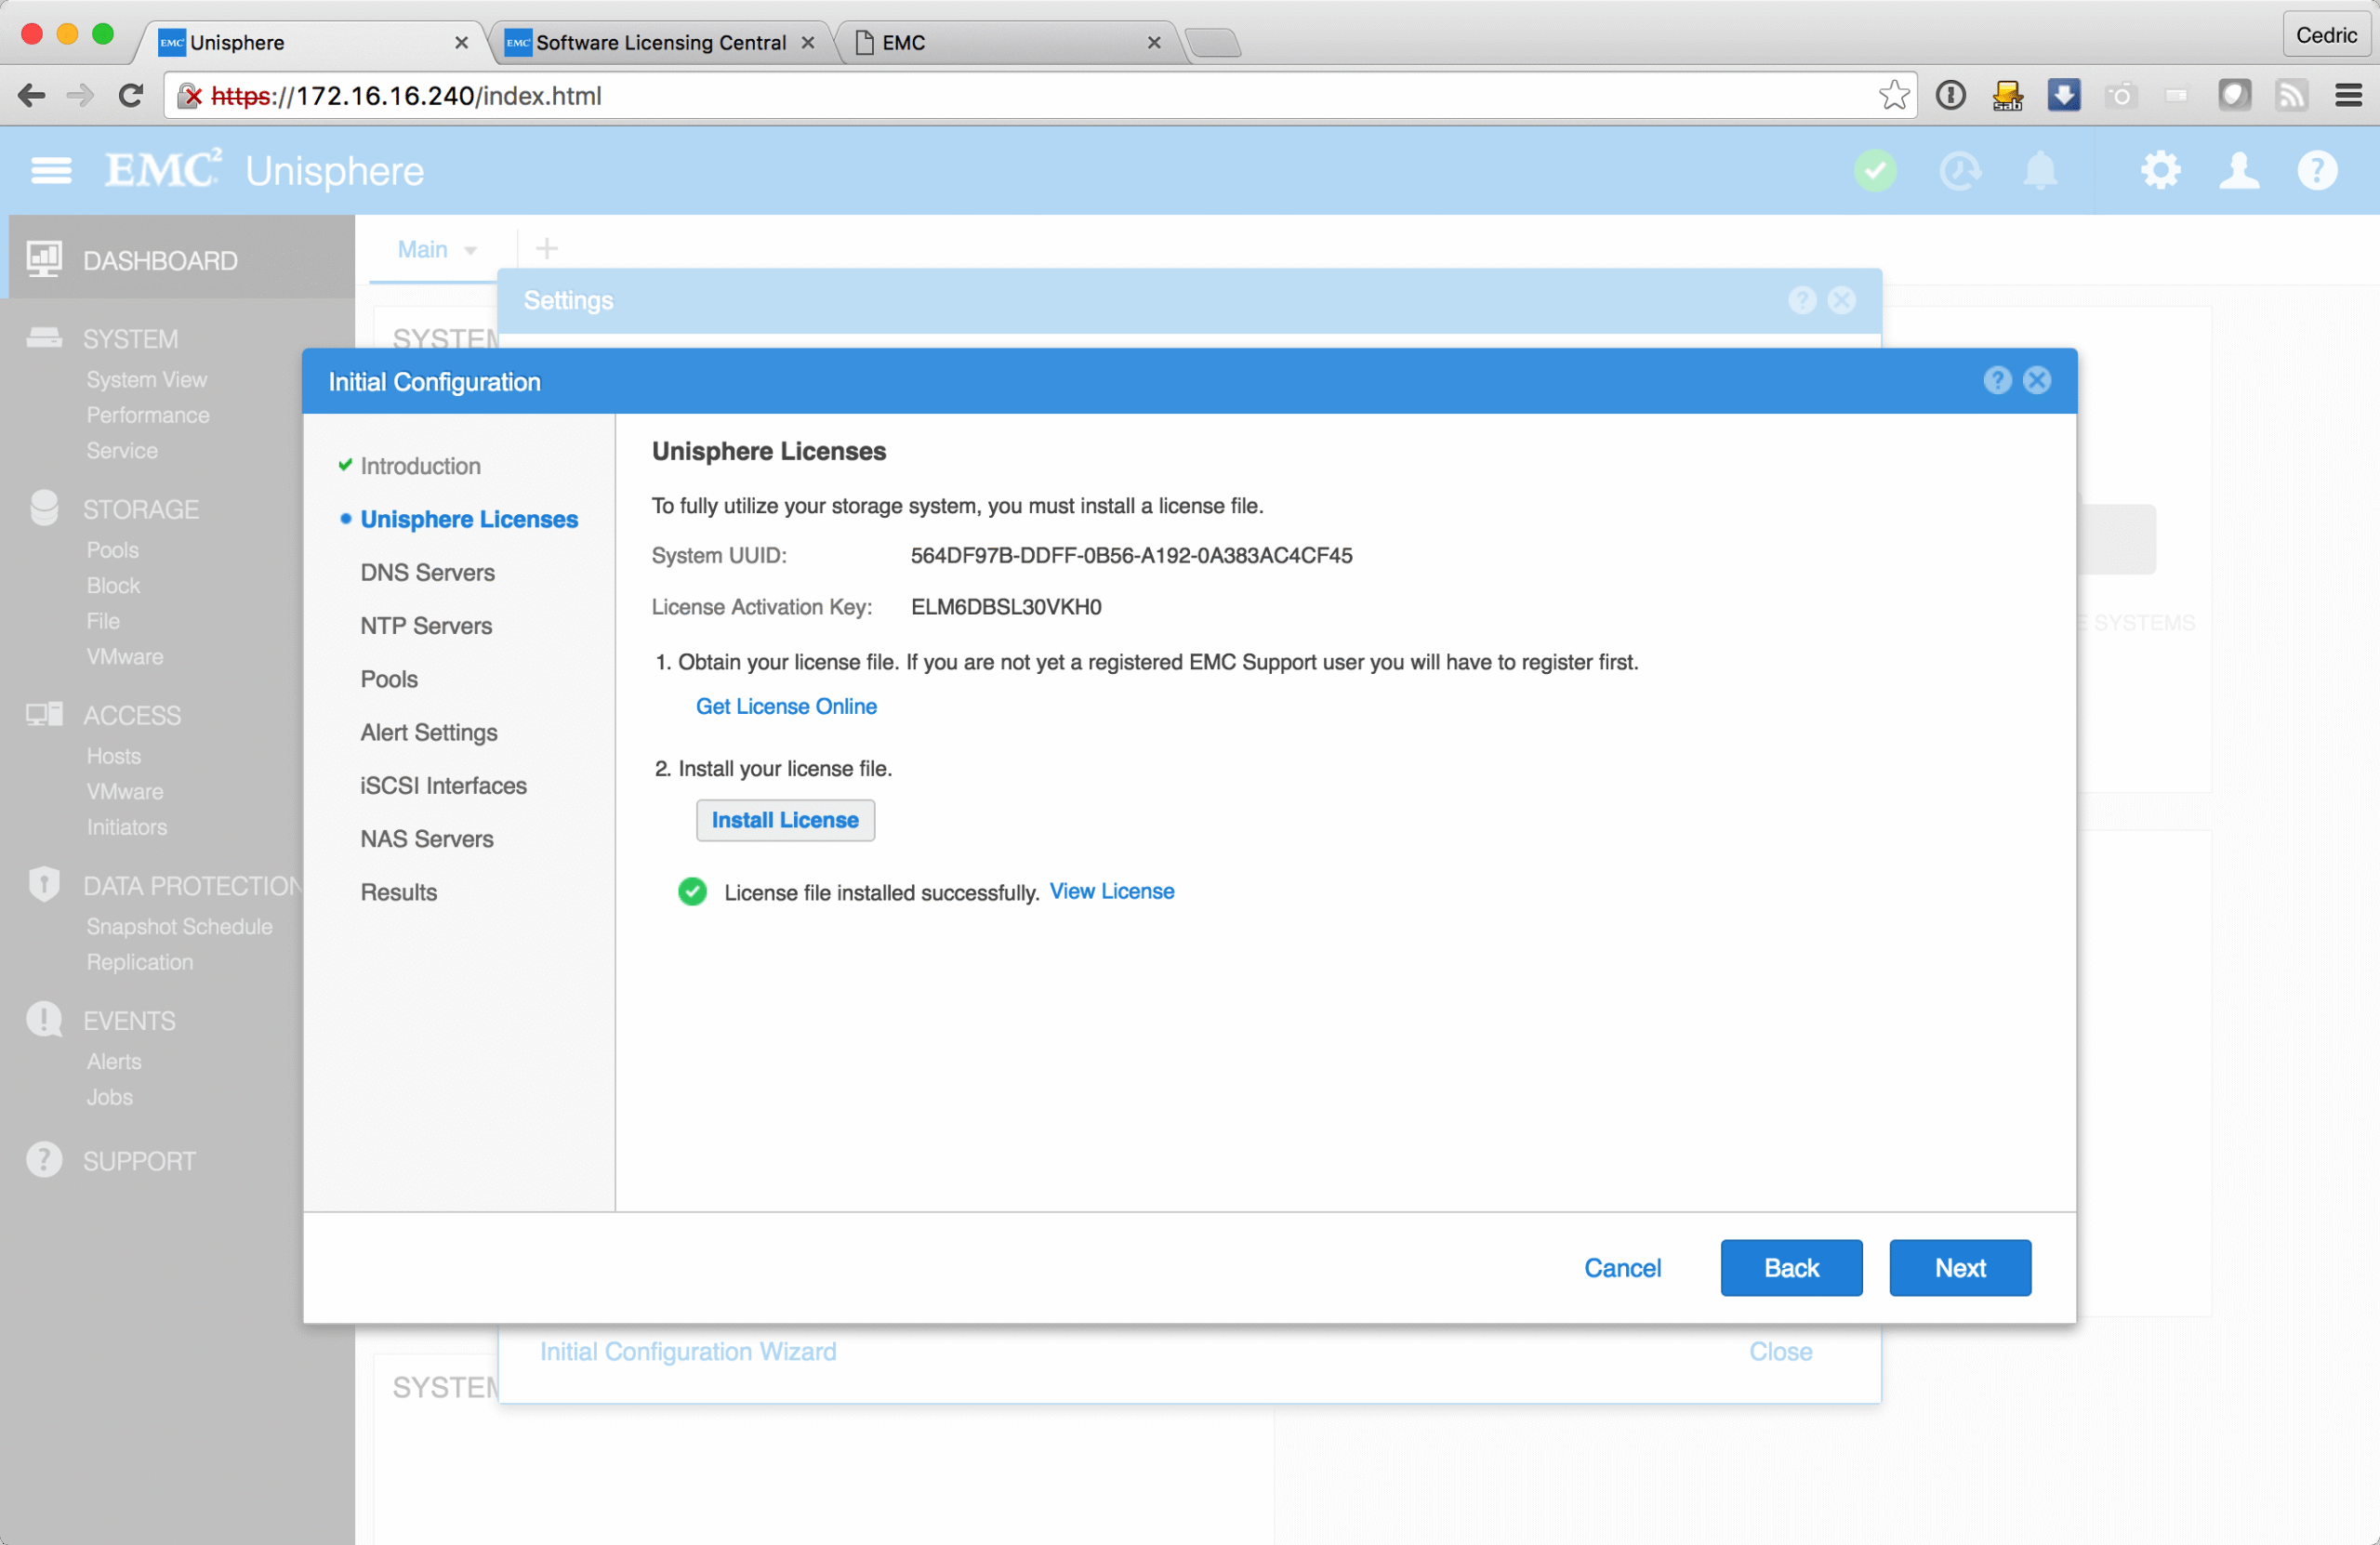This screenshot has width=2380, height=1545.
Task: Click the user profile icon
Action: click(2239, 171)
